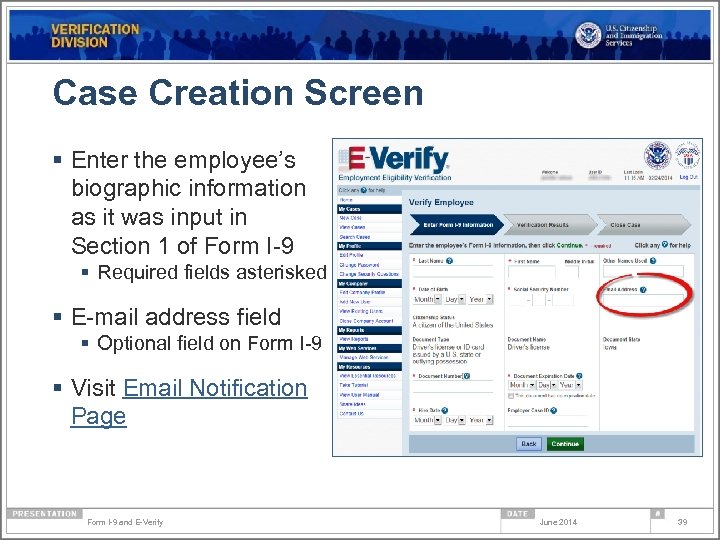Open View Existing Users in sidebar
Viewport: 720px width, 540px height.
(x=361, y=311)
